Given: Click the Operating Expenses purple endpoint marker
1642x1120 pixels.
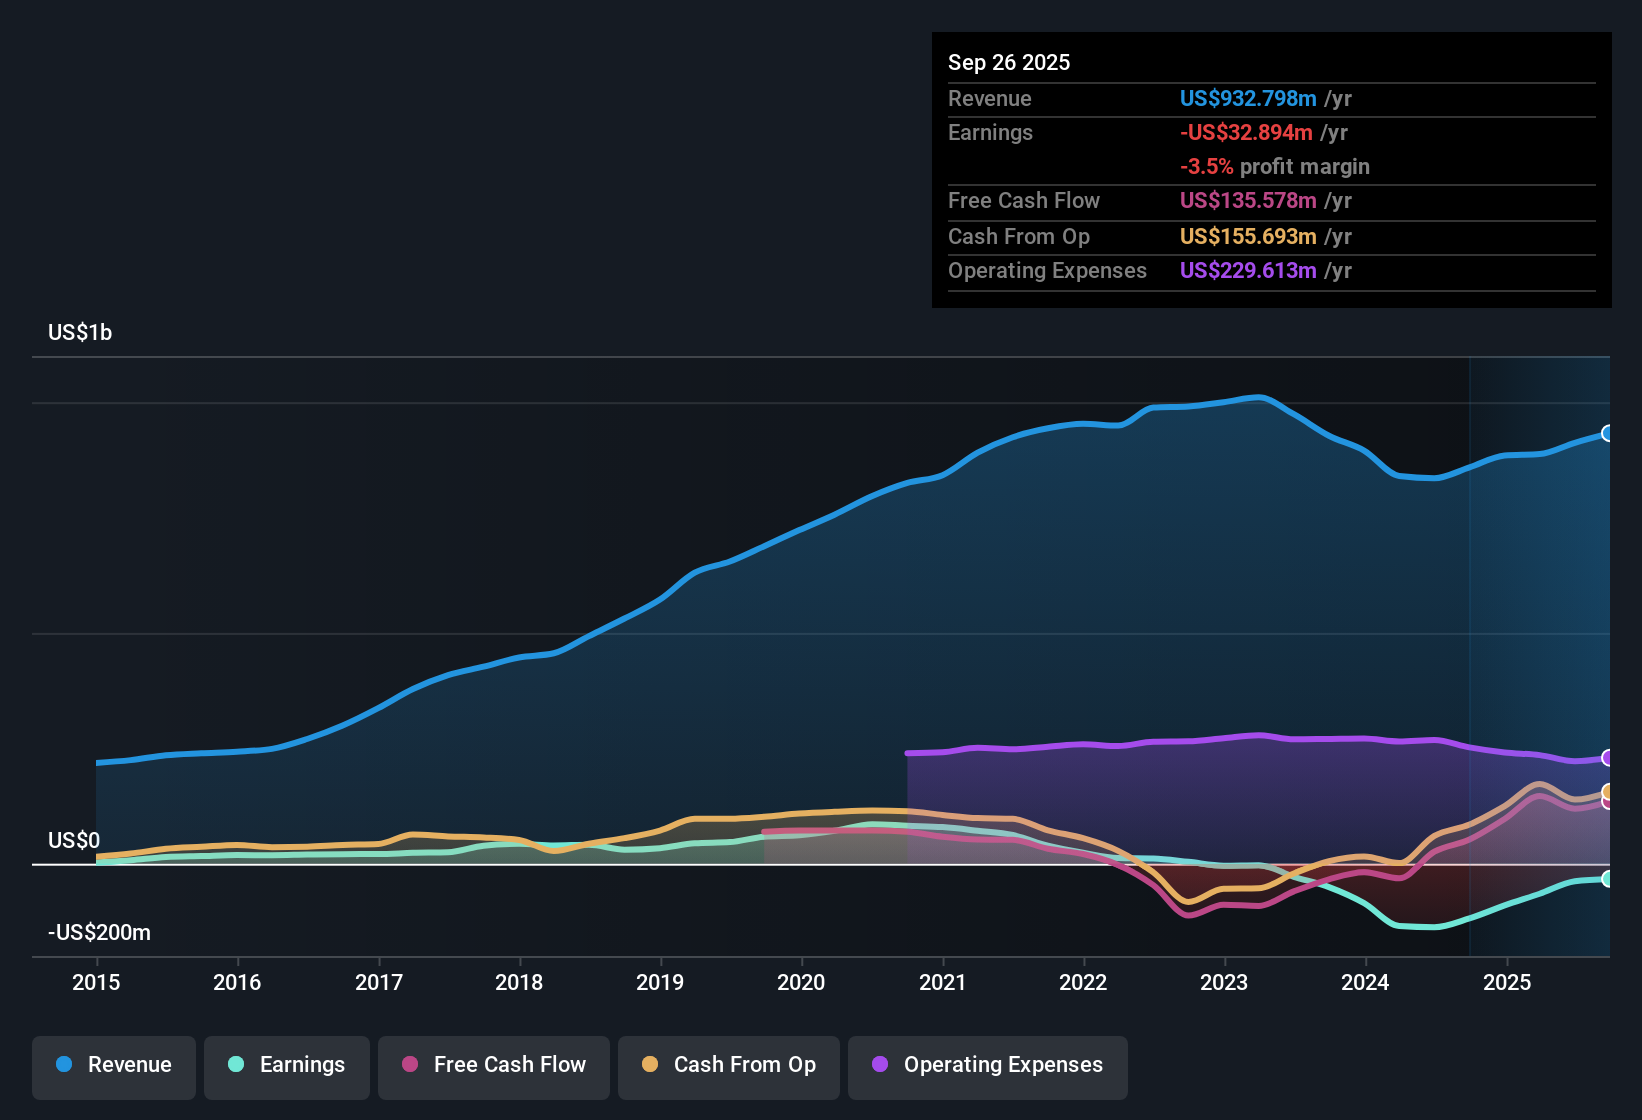Looking at the screenshot, I should [1608, 758].
